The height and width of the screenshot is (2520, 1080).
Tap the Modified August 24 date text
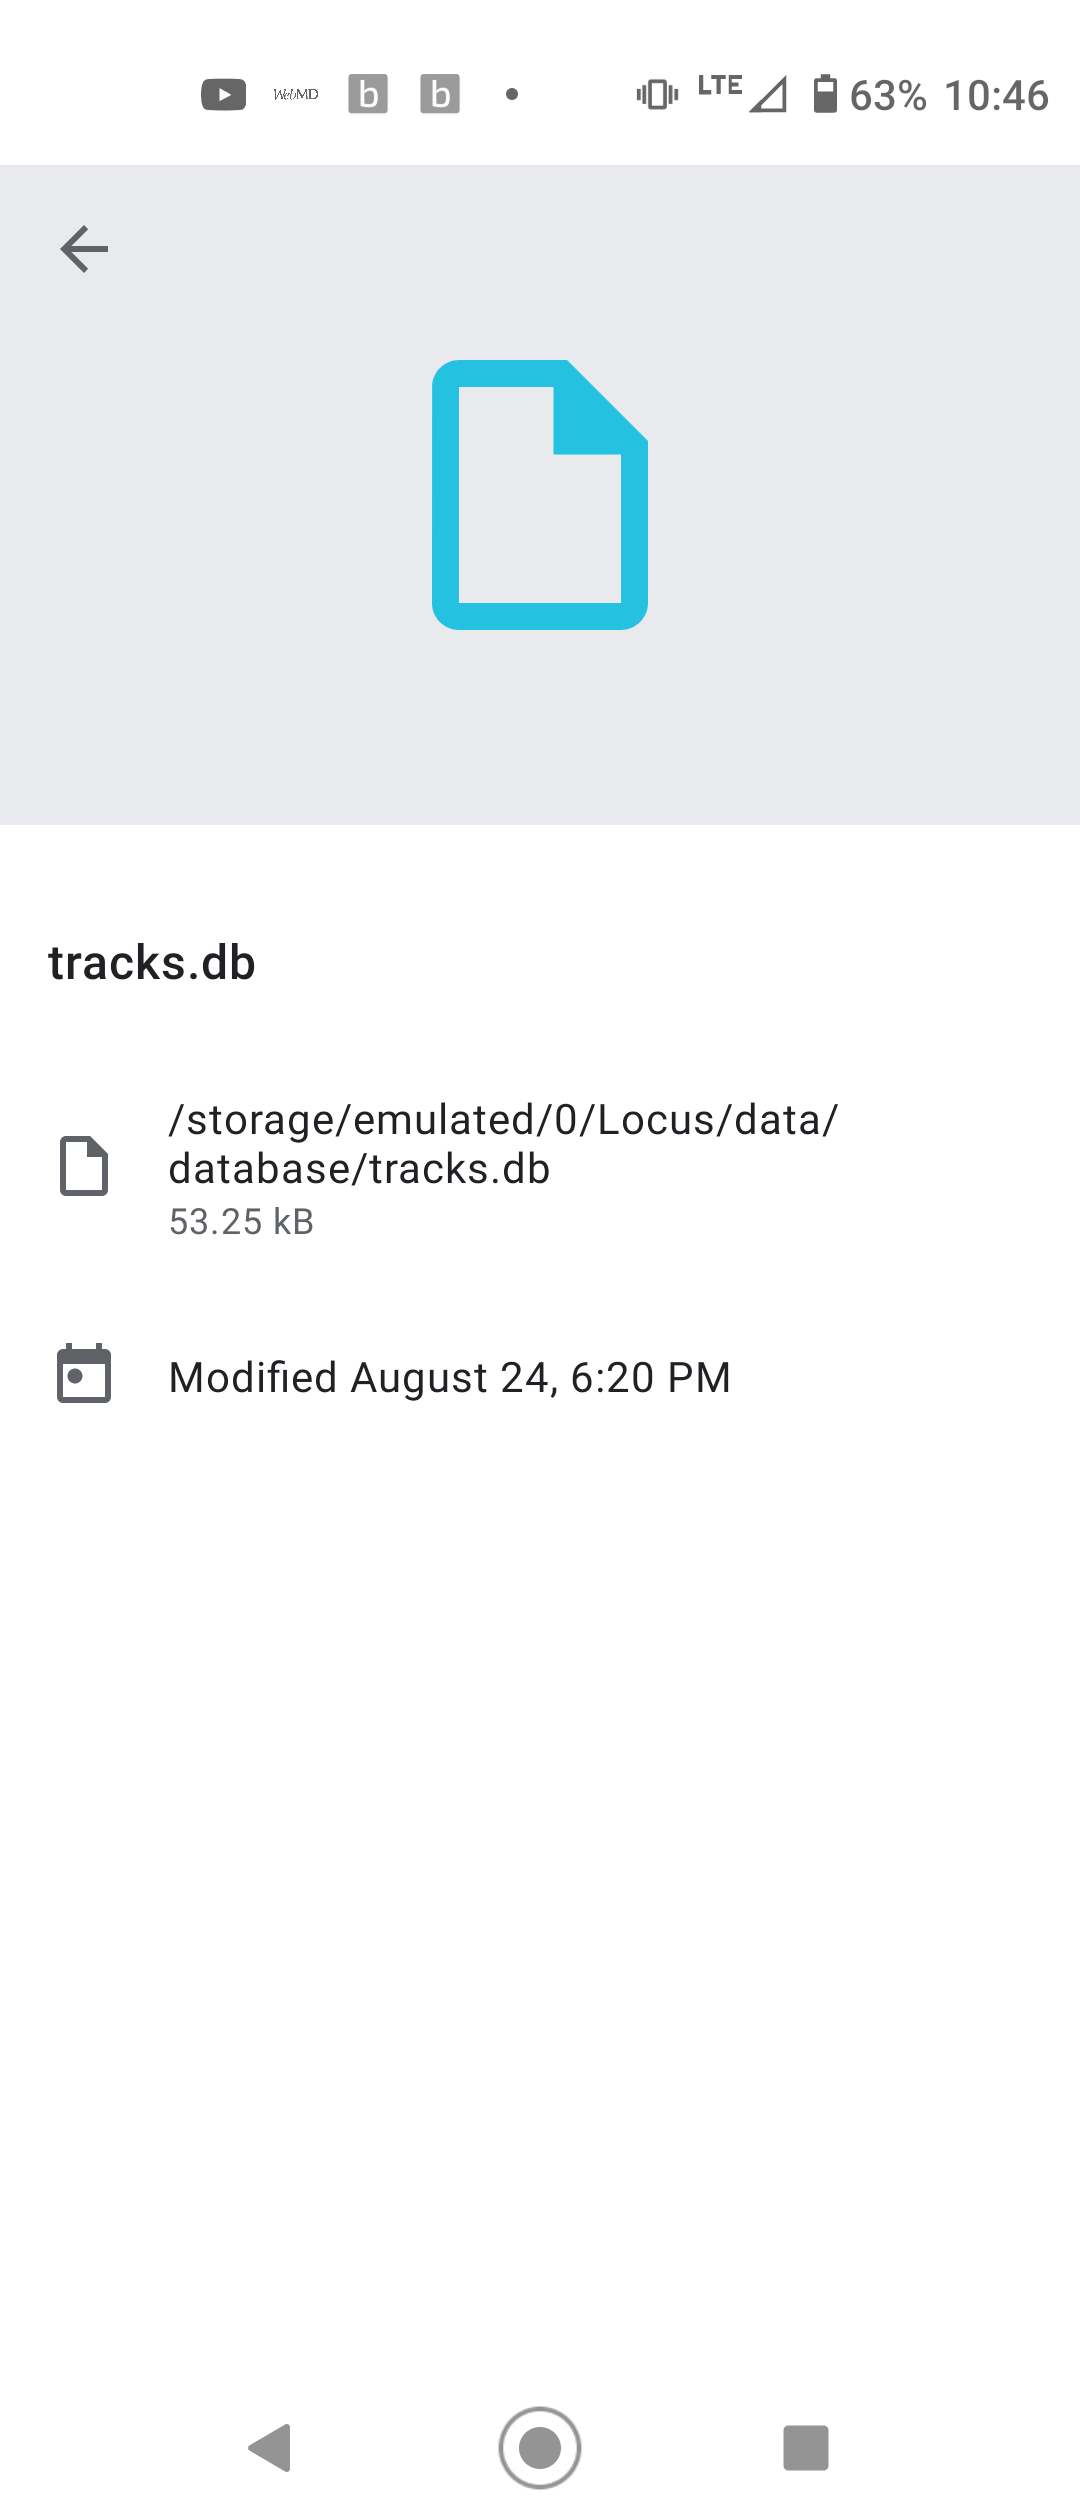[x=450, y=1378]
